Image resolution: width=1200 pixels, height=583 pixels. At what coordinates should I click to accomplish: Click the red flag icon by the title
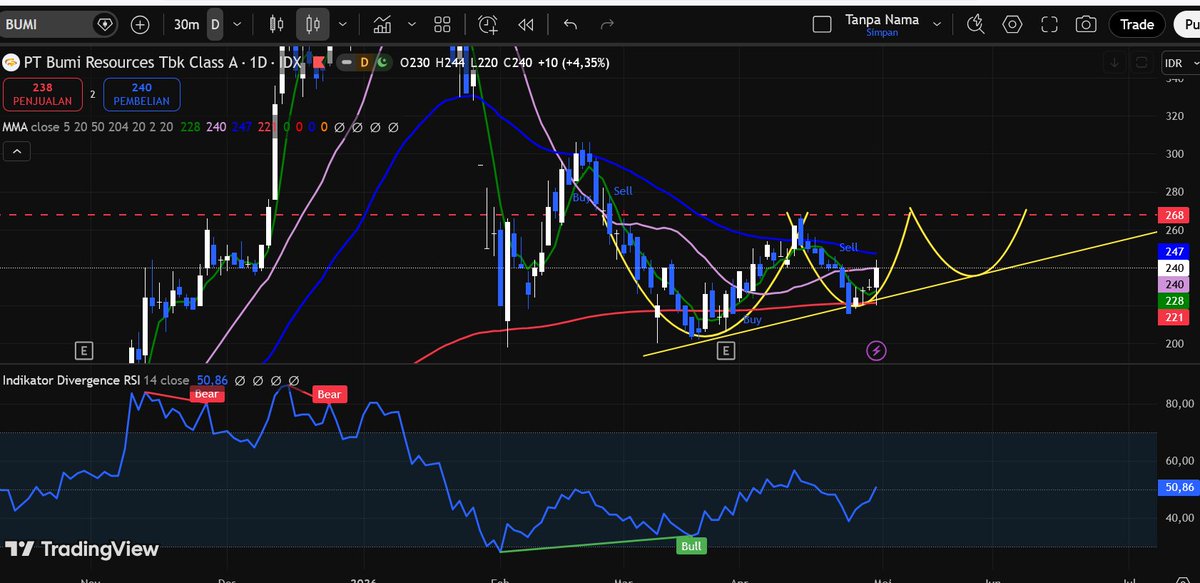319,62
